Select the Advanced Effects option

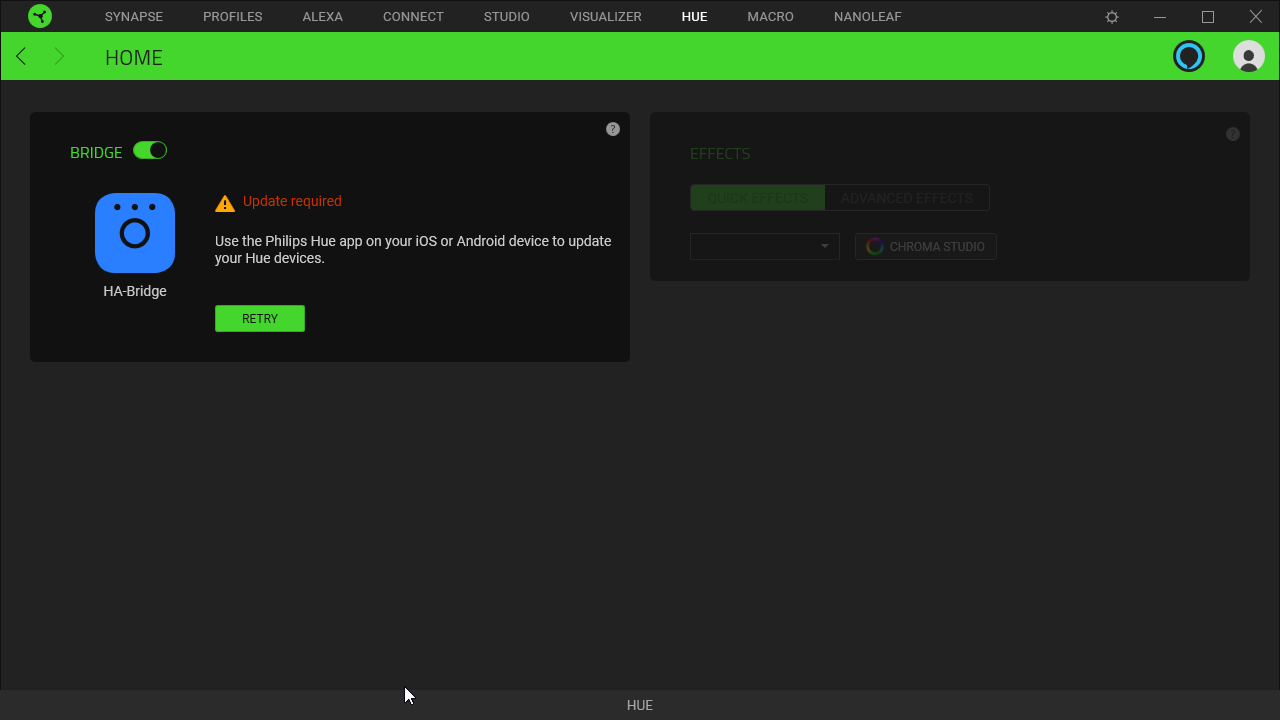(x=906, y=198)
